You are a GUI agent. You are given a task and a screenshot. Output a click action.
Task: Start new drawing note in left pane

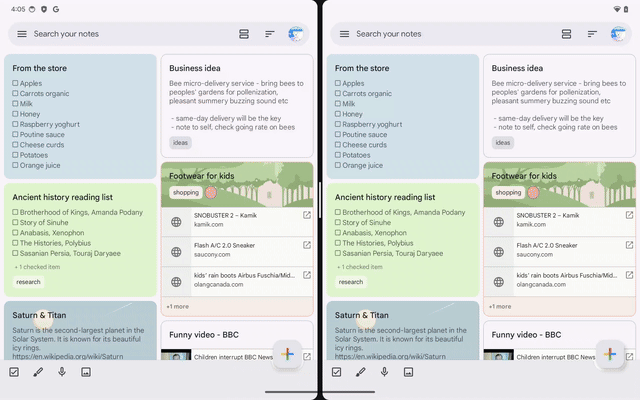(x=38, y=372)
